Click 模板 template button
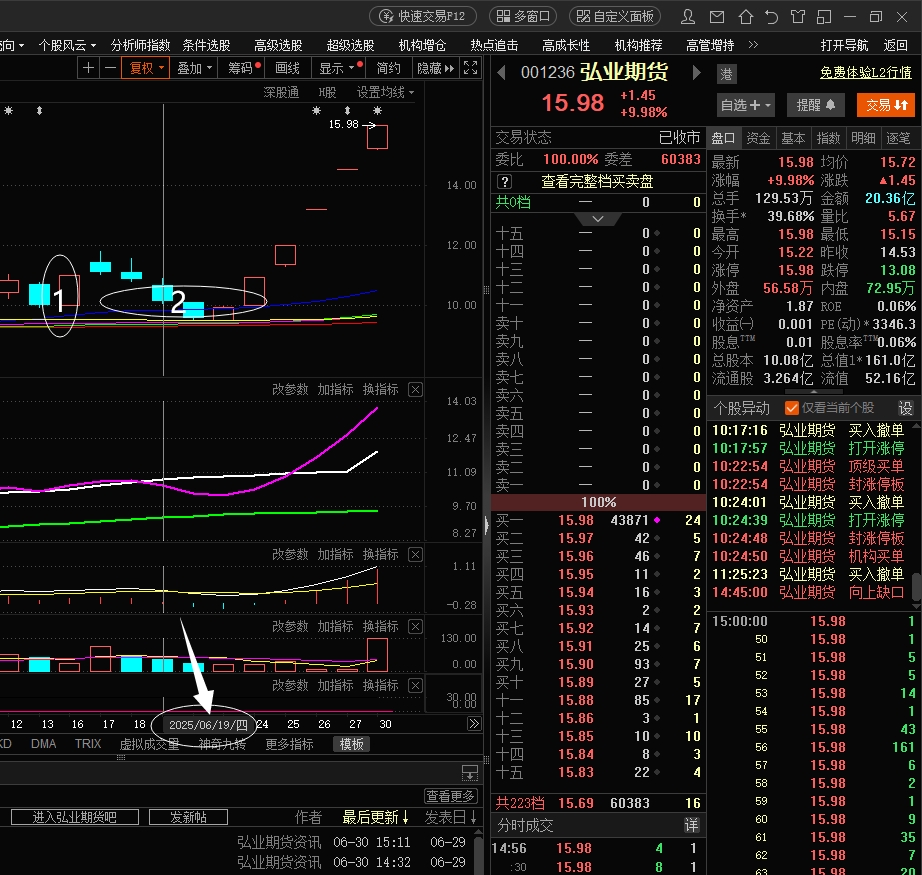This screenshot has width=922, height=875. coord(351,744)
